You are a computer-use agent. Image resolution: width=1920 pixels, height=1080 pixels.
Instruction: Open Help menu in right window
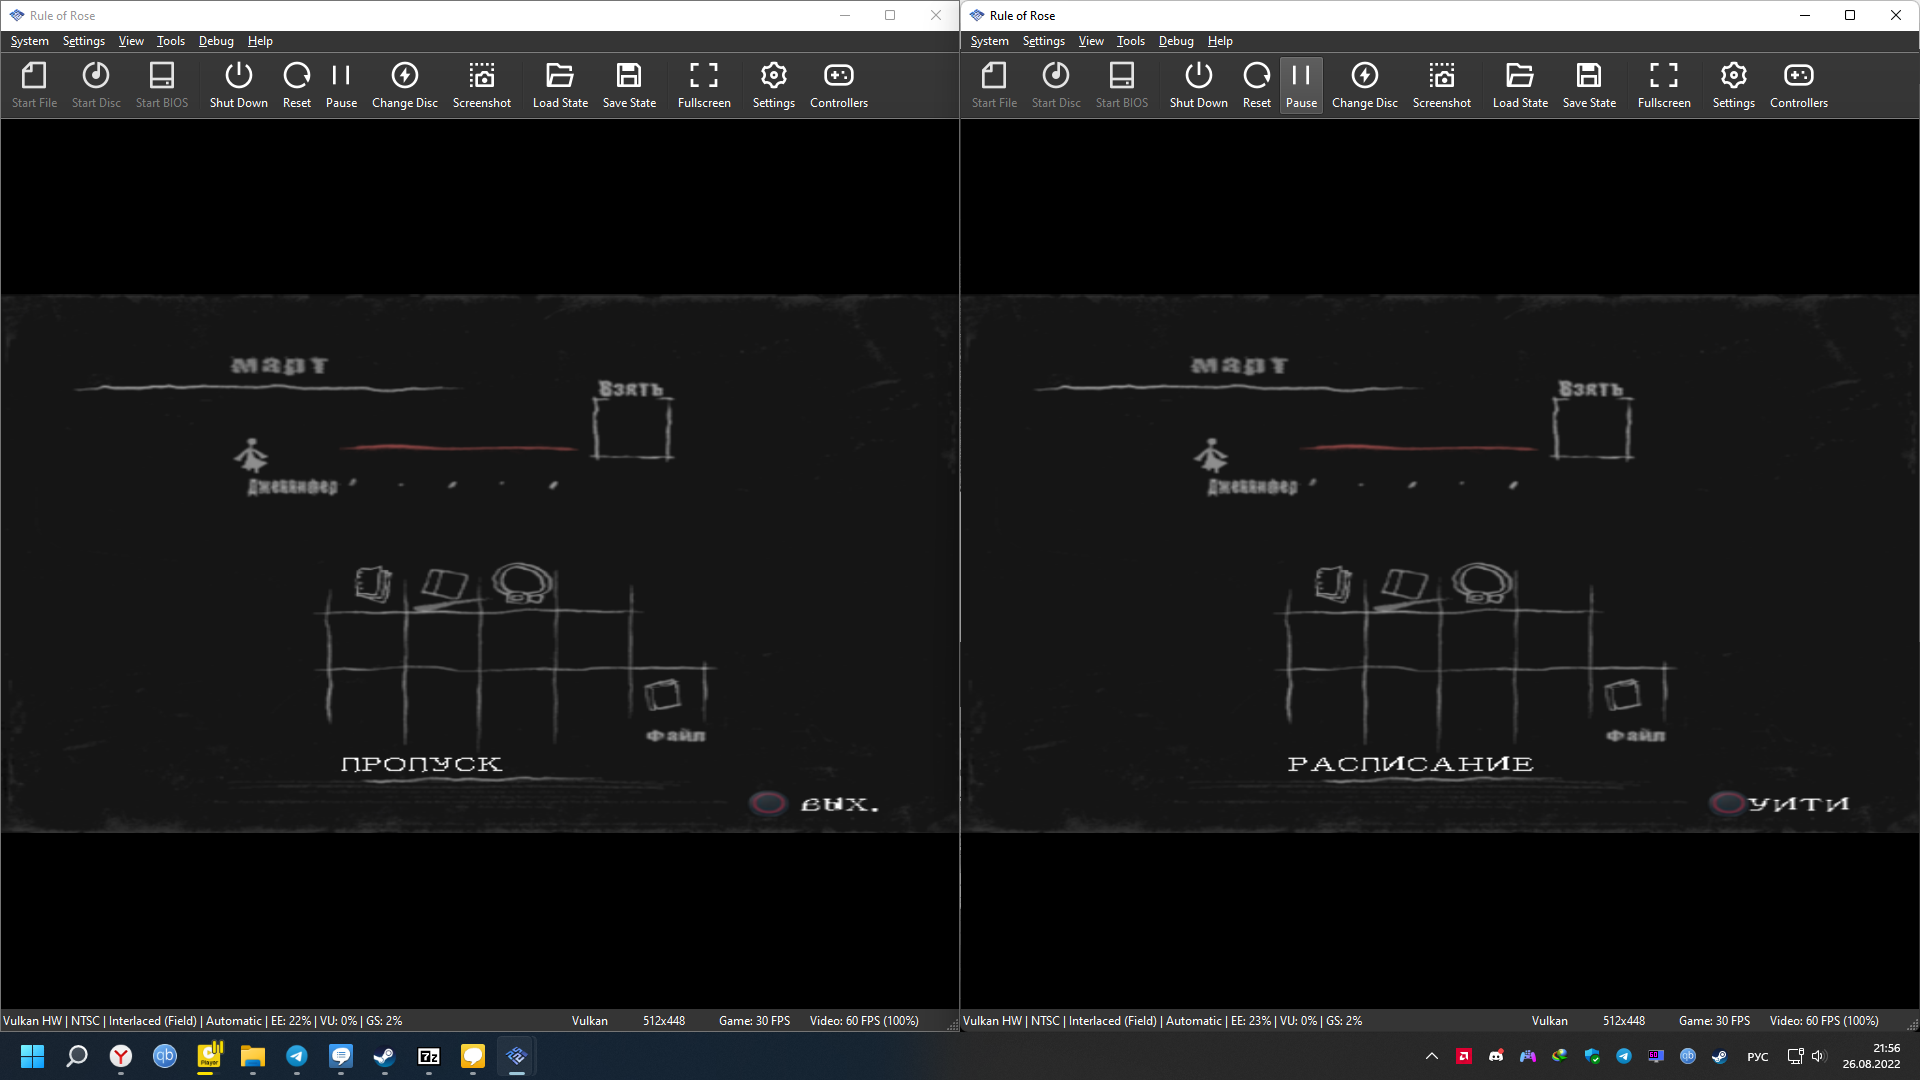point(1220,41)
